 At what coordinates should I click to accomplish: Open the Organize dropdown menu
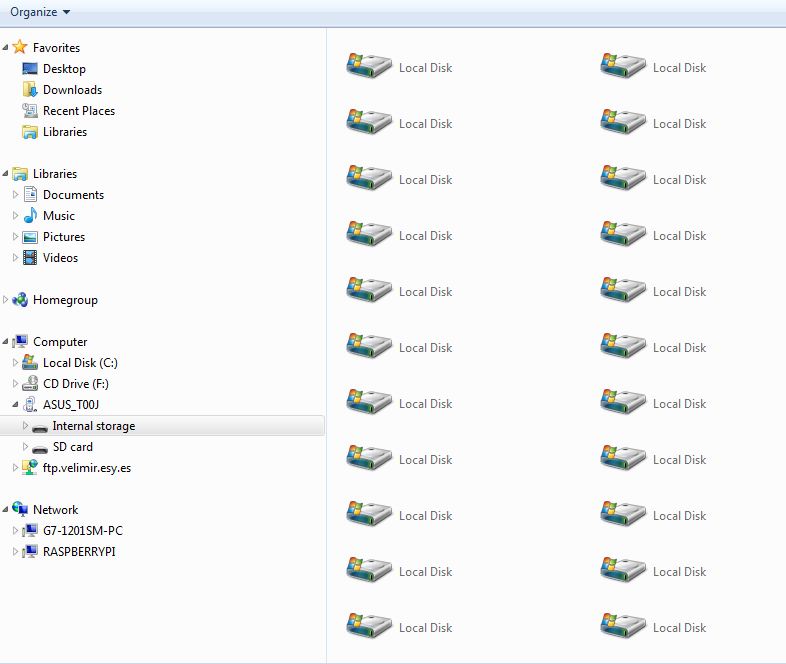(x=40, y=12)
